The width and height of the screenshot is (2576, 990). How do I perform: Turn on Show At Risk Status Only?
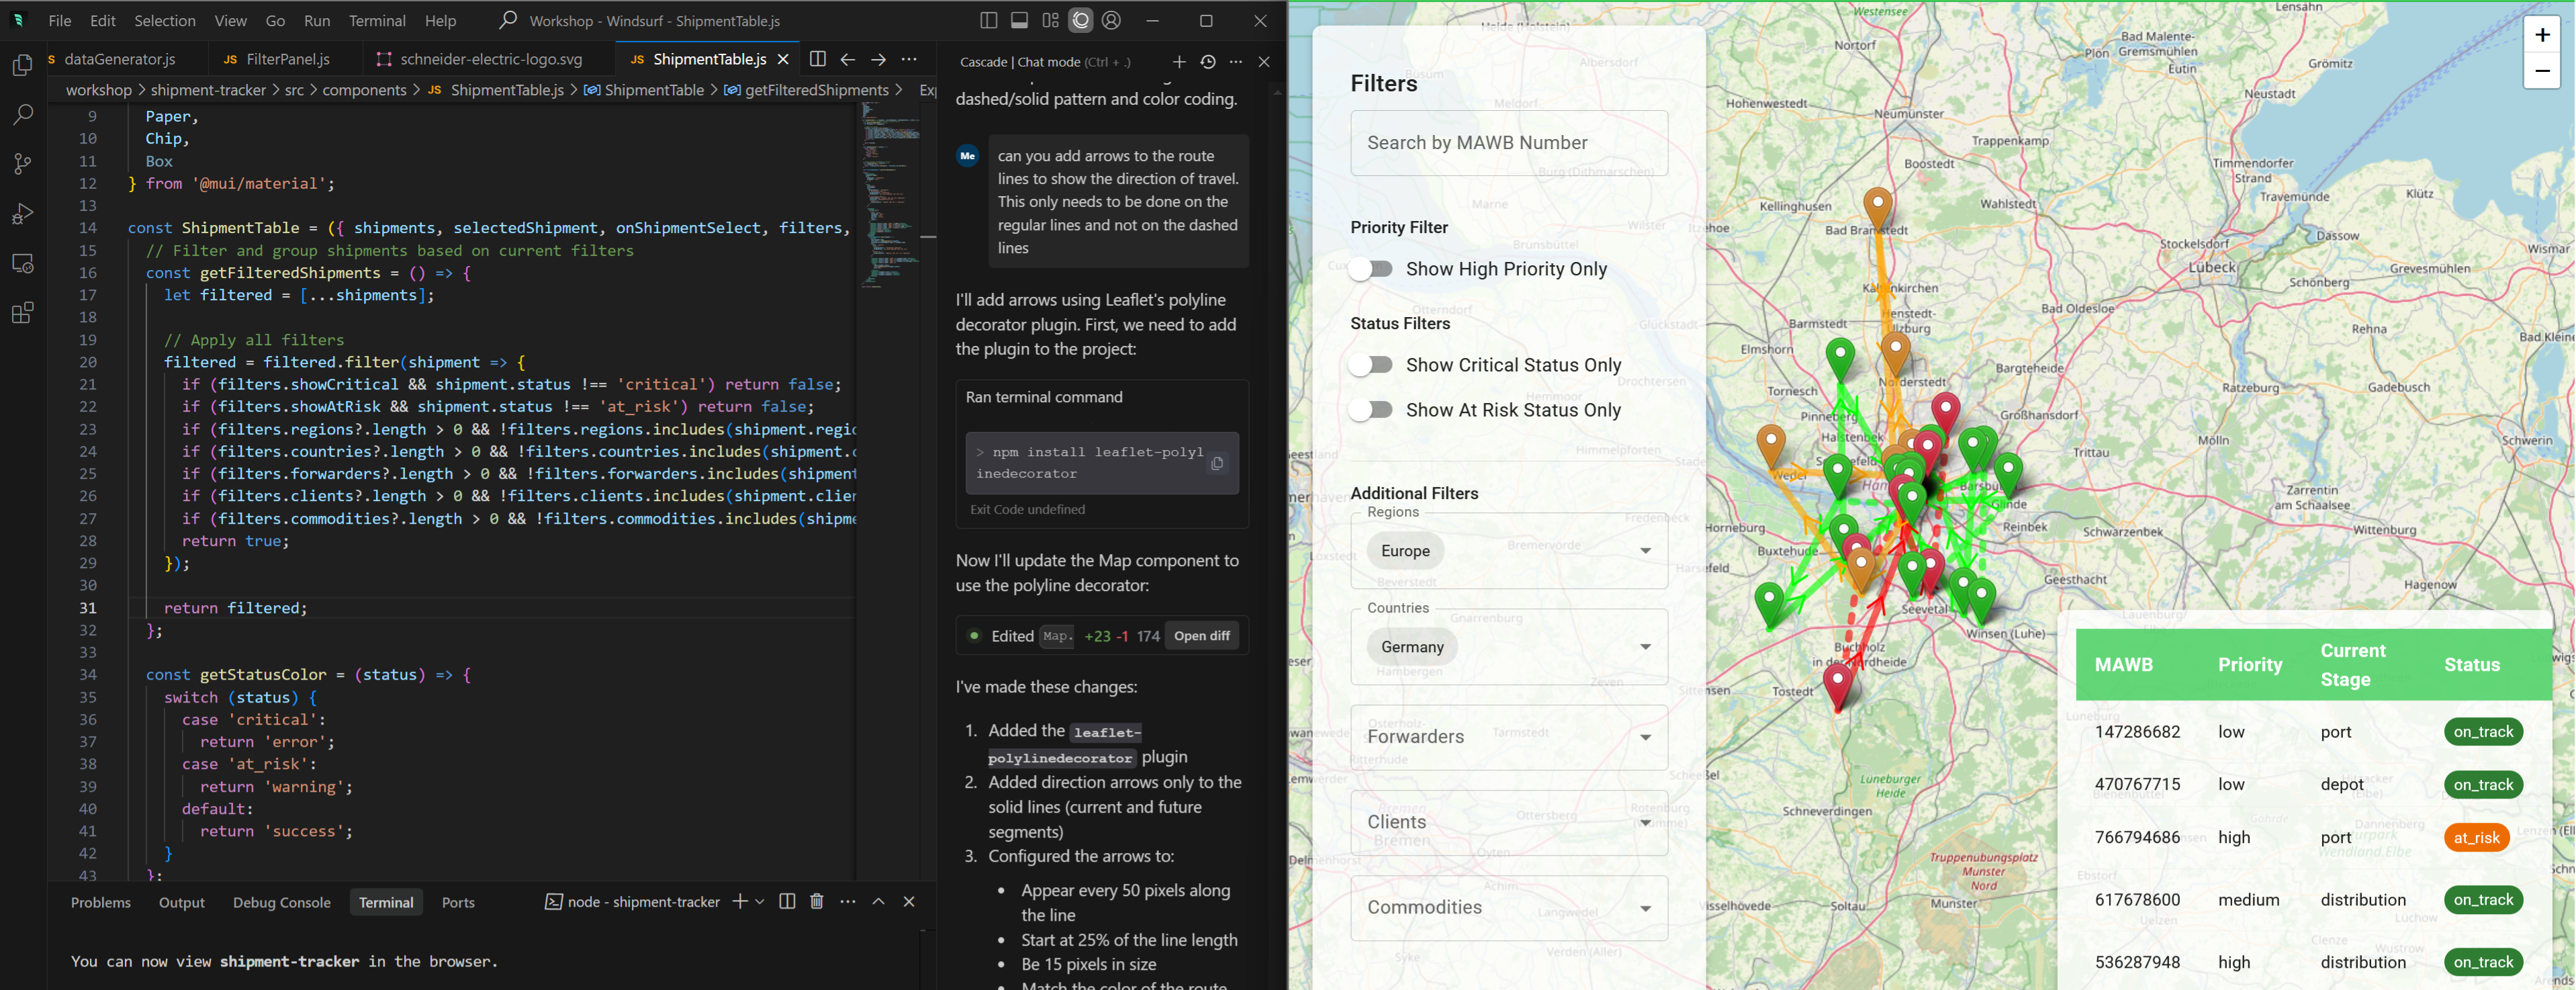point(1371,410)
